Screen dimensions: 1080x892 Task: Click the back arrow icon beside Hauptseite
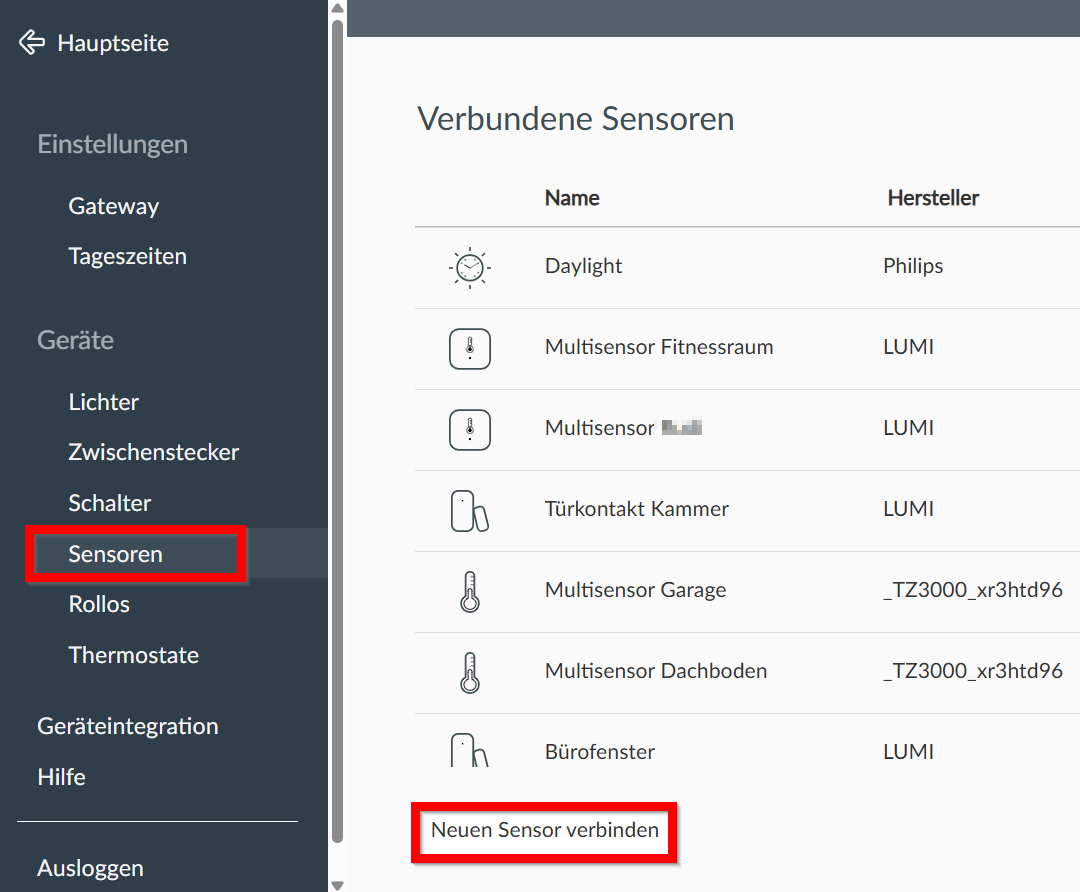(32, 43)
